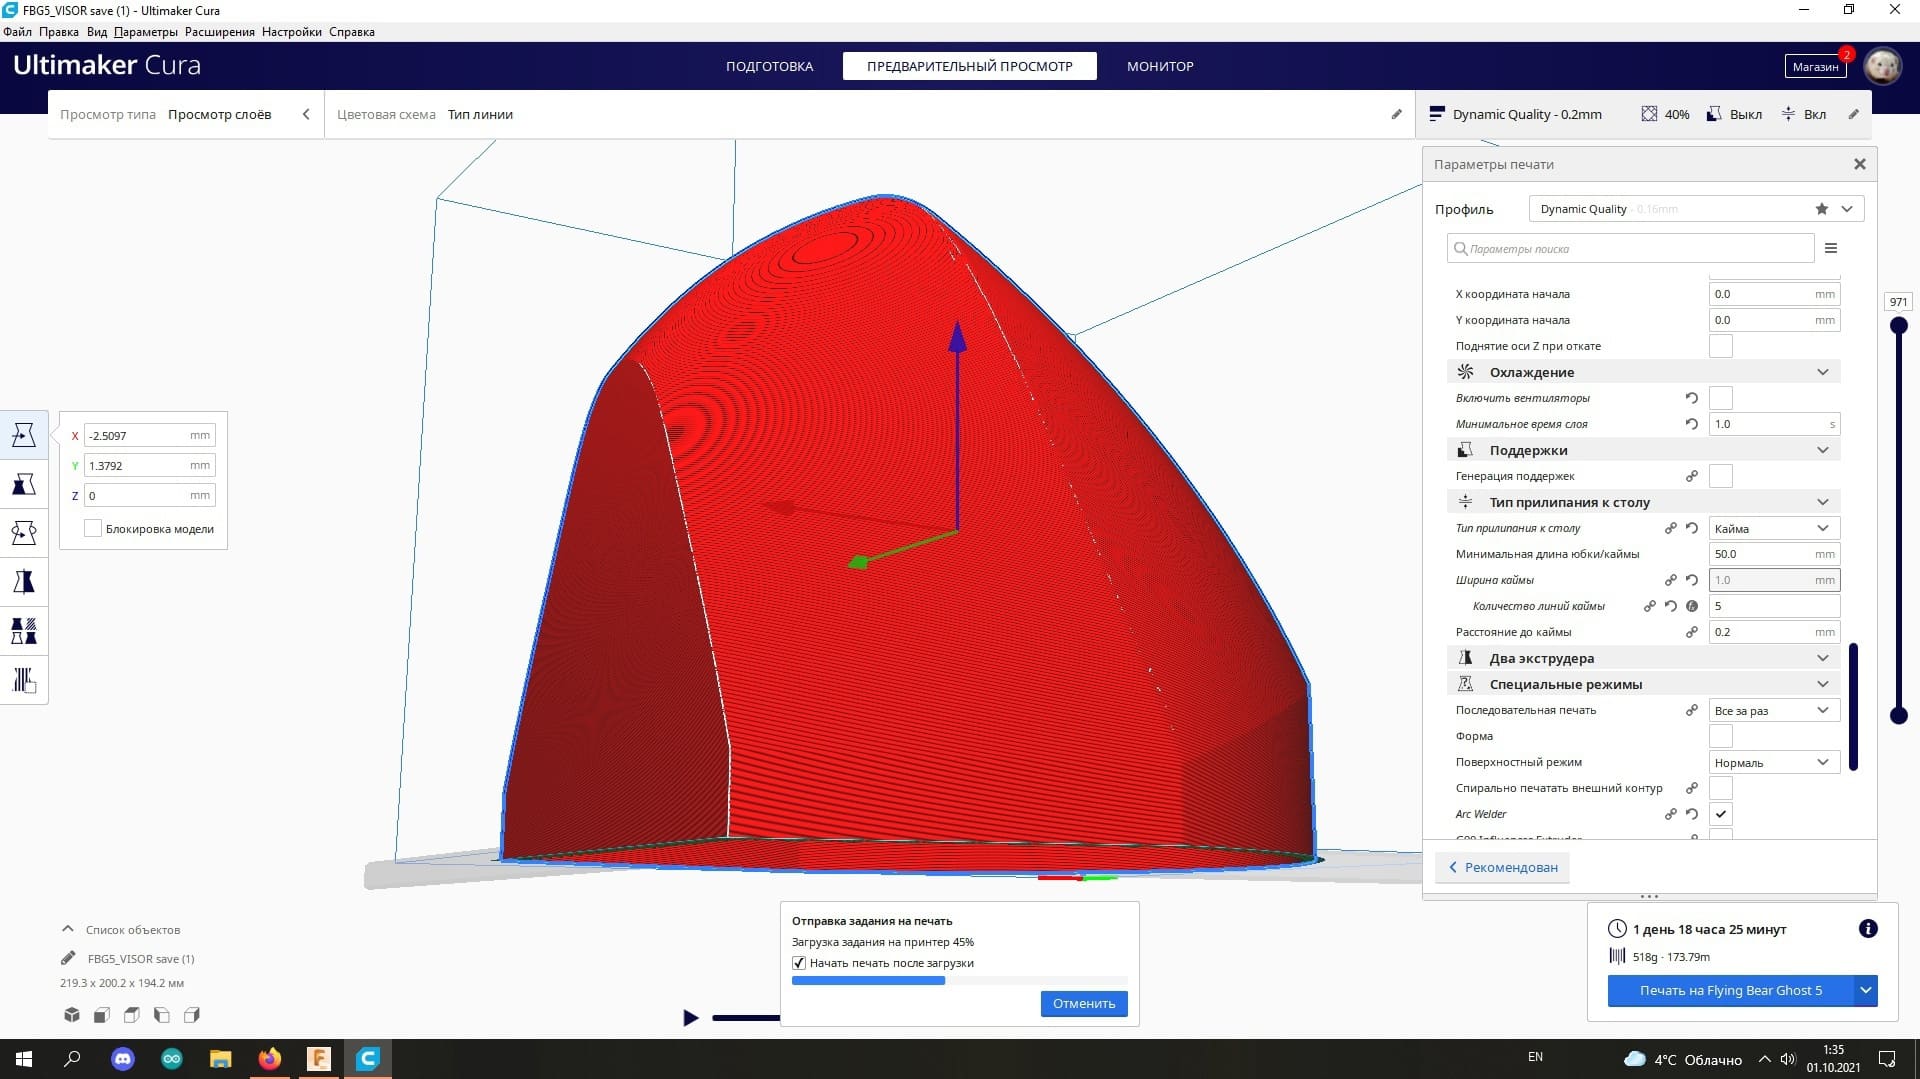This screenshot has height=1079, width=1920.
Task: Open 'Последовательная печать' dropdown
Action: point(1774,710)
